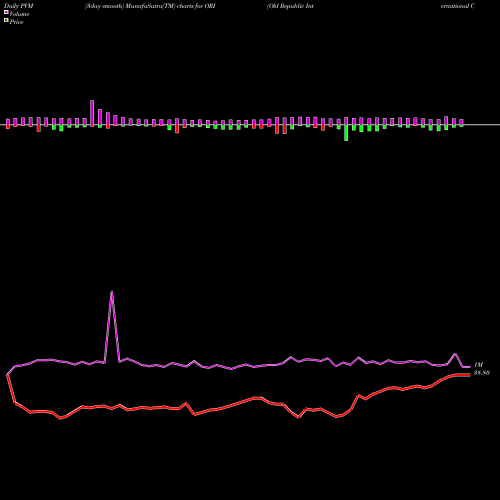Click the '(Old Republic Int' company name text
The width and height of the screenshot is (500, 500).
(290, 6)
